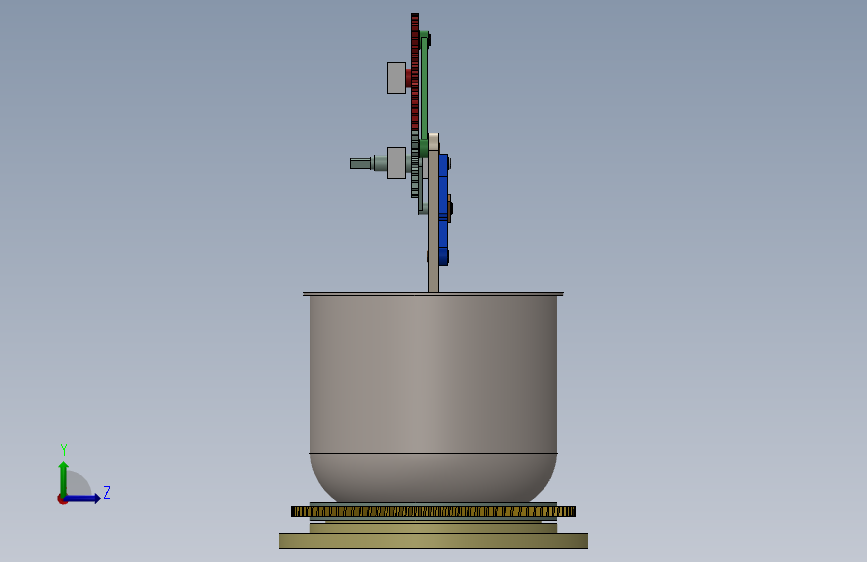This screenshot has height=562, width=867.
Task: Select the lower grey block on the shaft
Action: [x=396, y=163]
